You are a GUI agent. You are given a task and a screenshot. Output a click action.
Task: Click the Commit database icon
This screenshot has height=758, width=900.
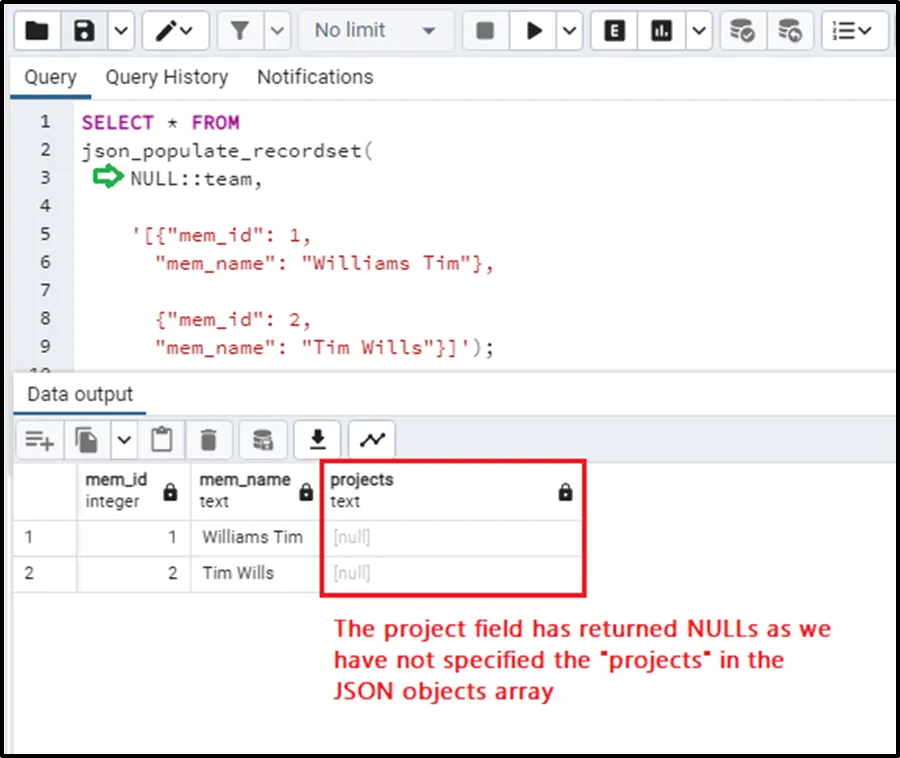(742, 31)
